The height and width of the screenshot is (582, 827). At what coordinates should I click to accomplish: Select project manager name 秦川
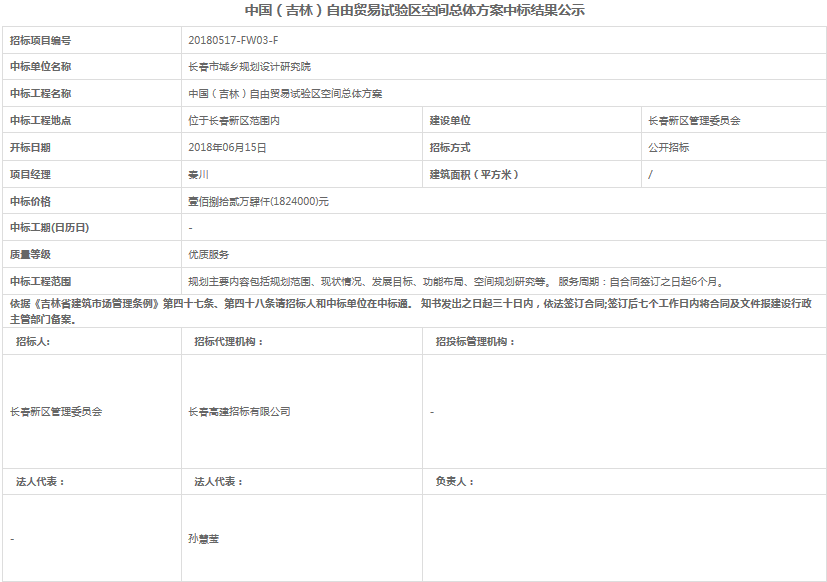pyautogui.click(x=198, y=175)
